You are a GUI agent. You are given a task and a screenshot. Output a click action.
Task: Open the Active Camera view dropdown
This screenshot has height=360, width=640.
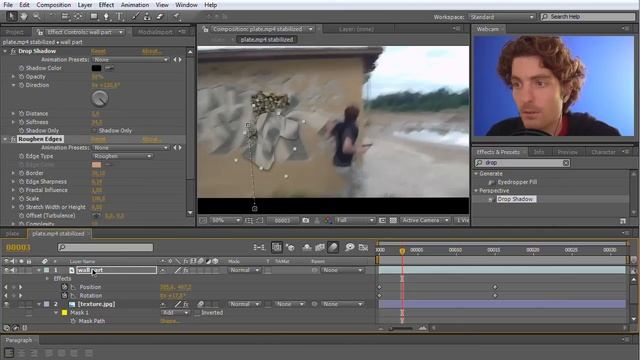coord(425,220)
